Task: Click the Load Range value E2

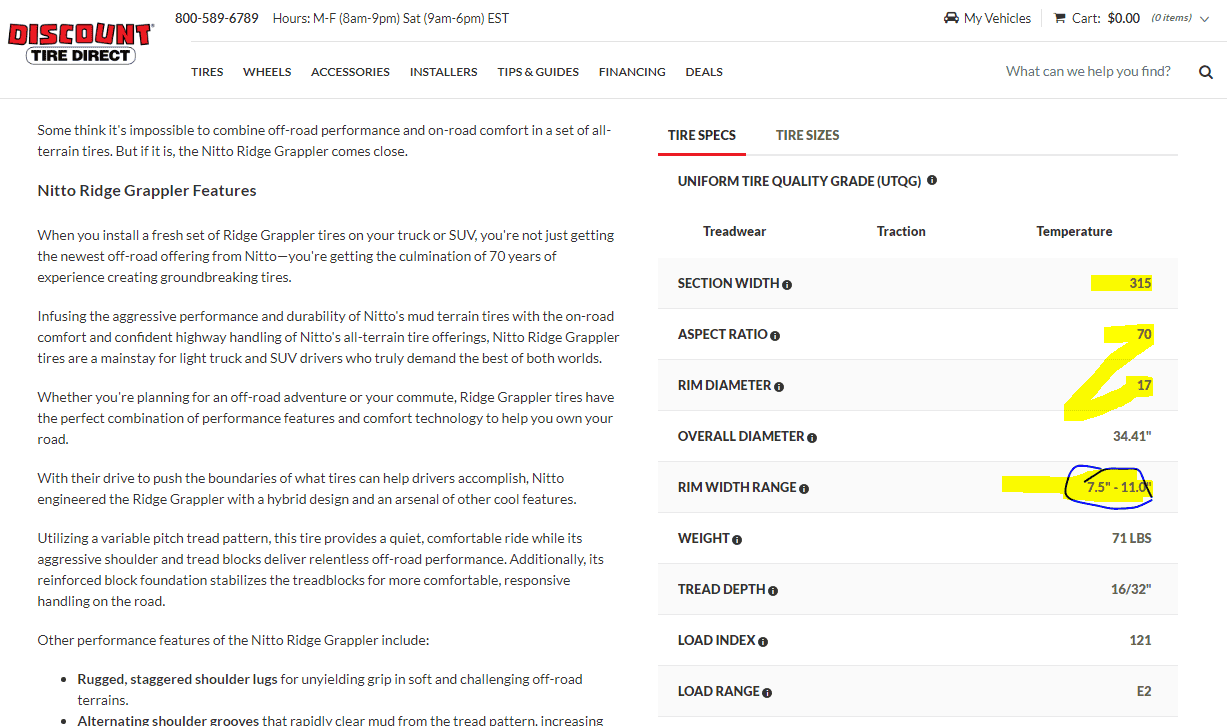Action: pos(1143,691)
